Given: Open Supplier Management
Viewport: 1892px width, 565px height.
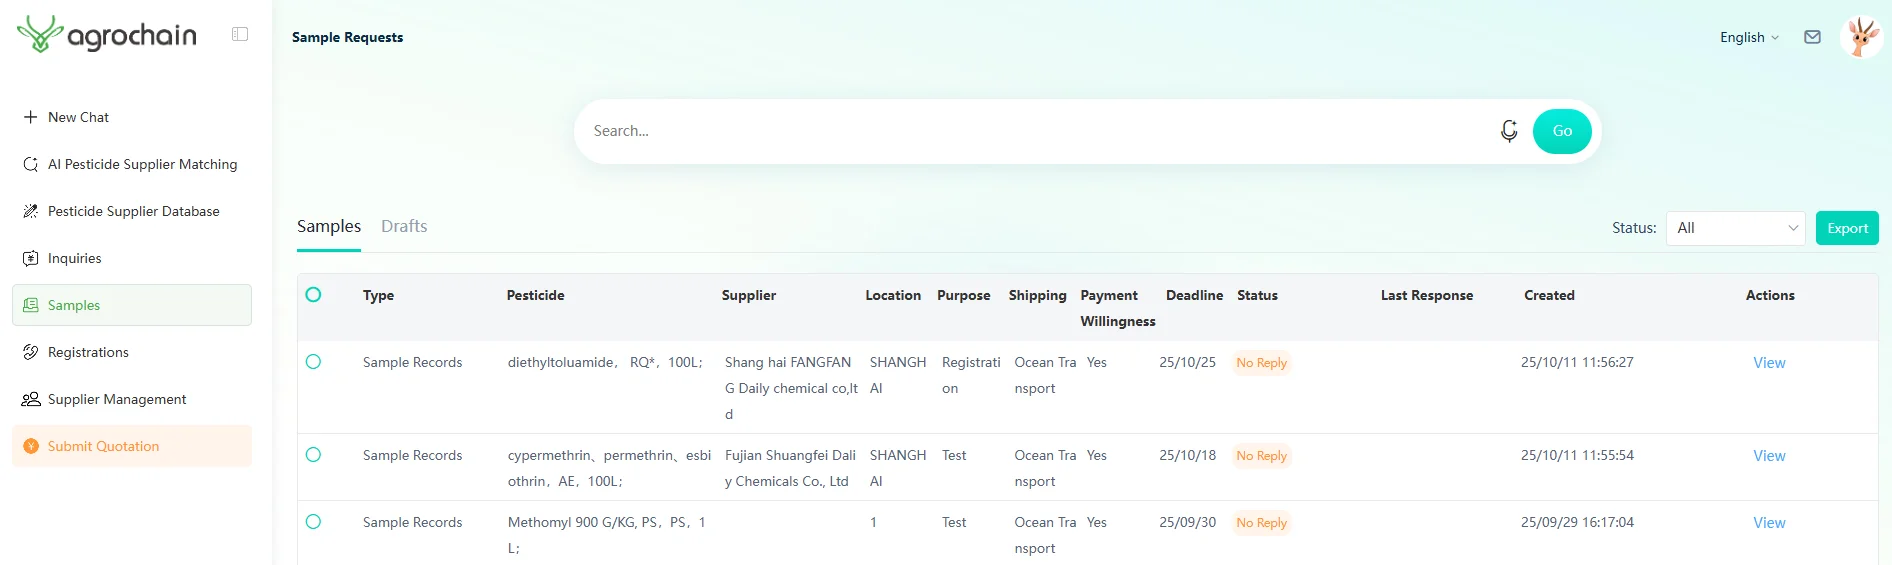Looking at the screenshot, I should click(132, 399).
